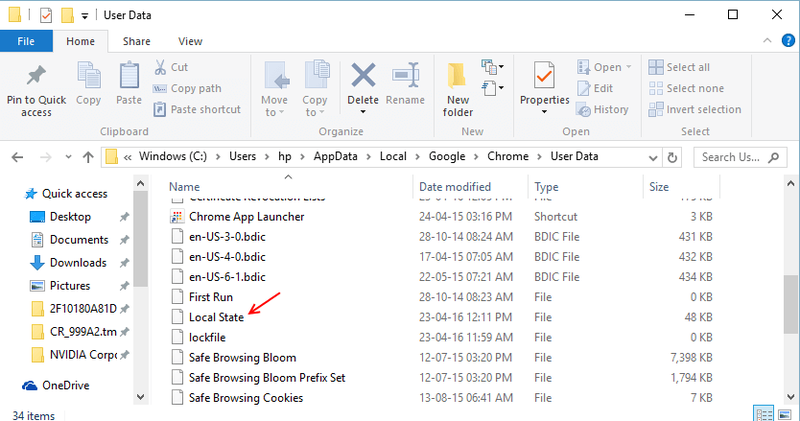Click the Forward navigation arrow
Screen dimensions: 800x421
click(45, 157)
